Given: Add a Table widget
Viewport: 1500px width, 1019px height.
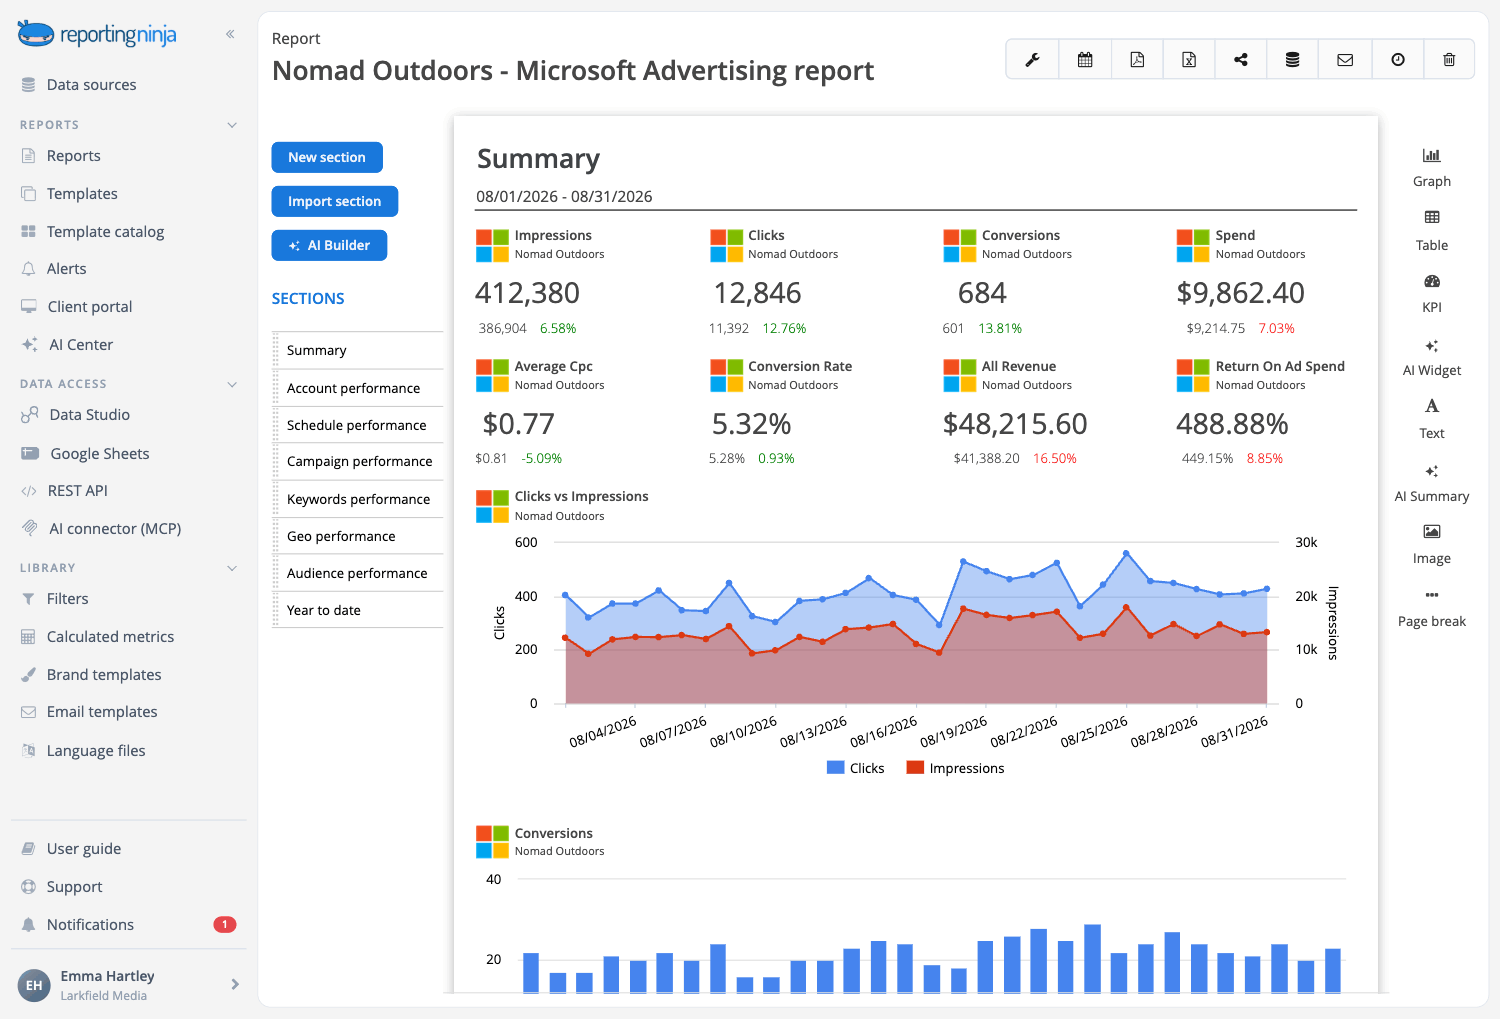Looking at the screenshot, I should pos(1432,231).
